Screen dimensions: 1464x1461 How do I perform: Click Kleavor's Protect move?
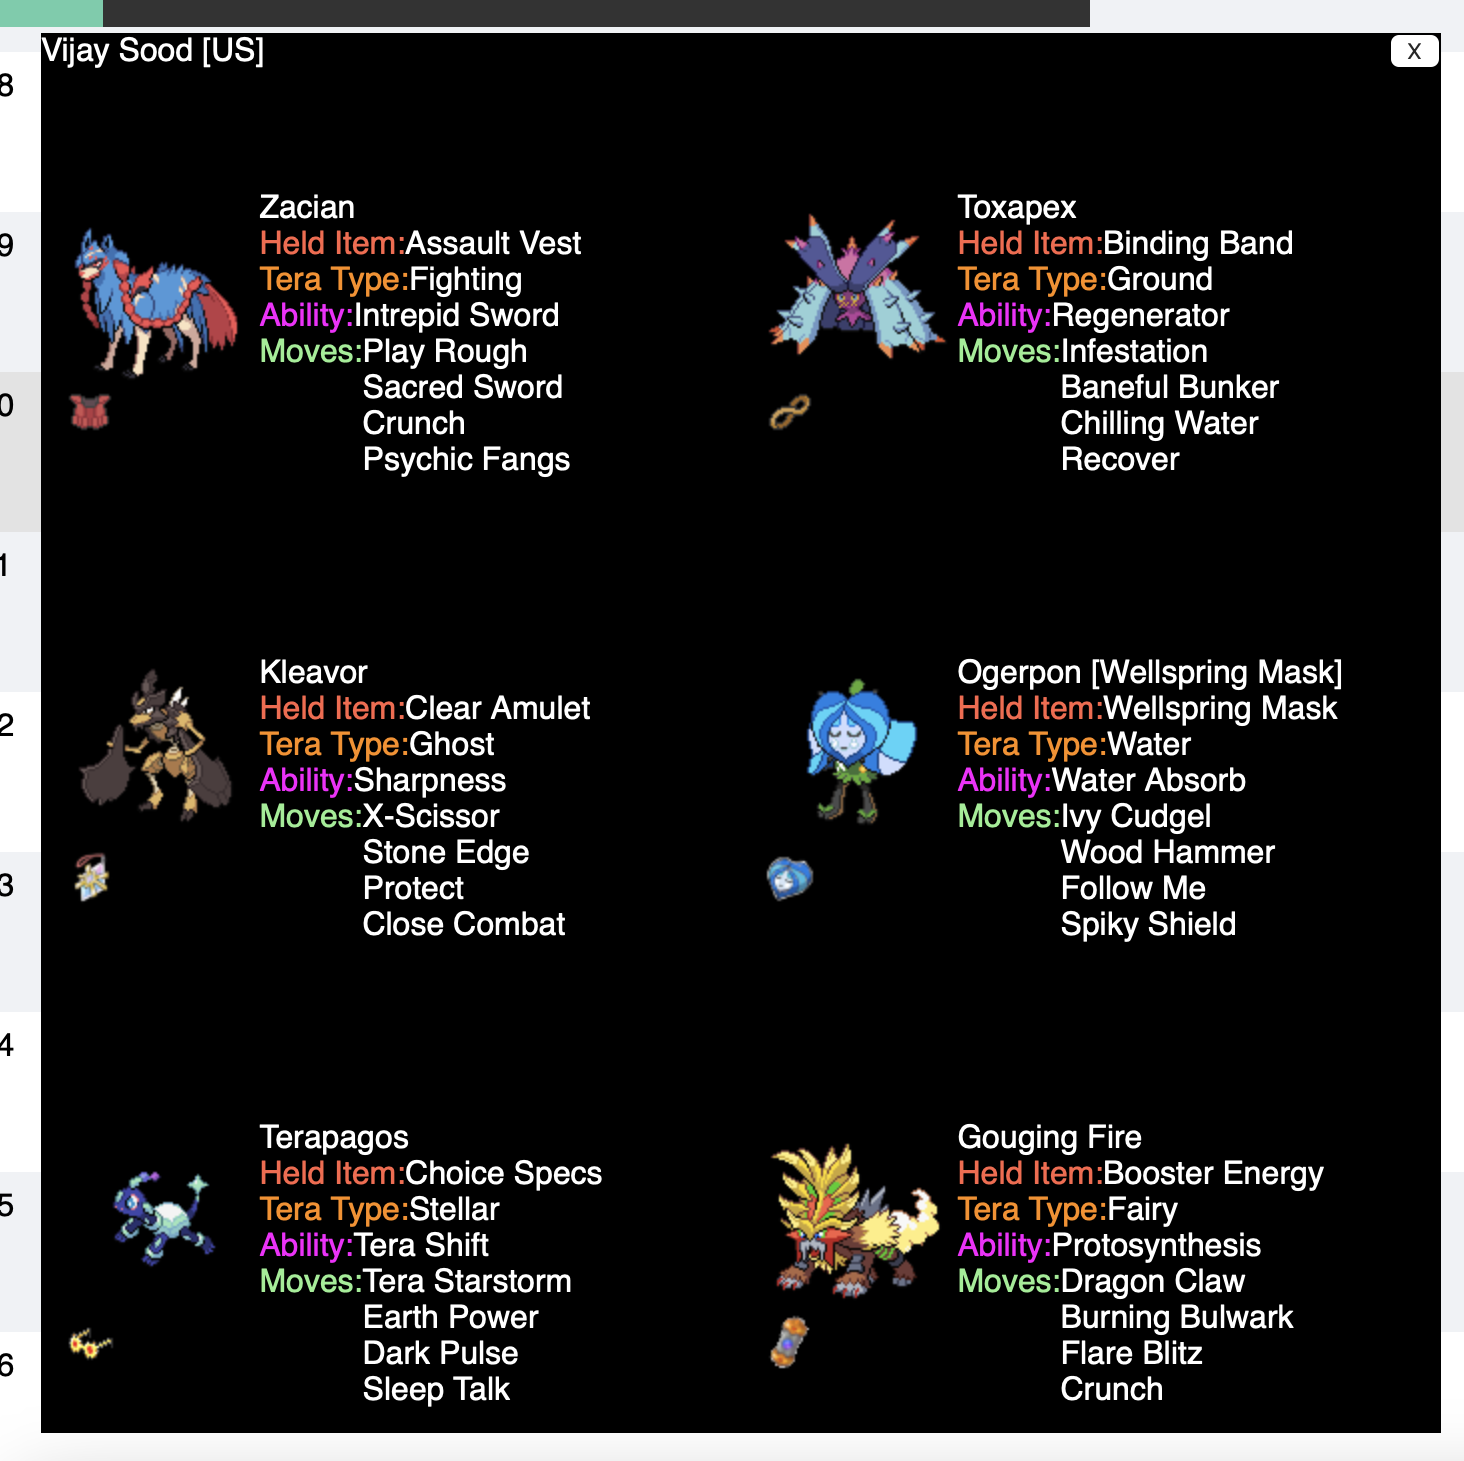[414, 888]
